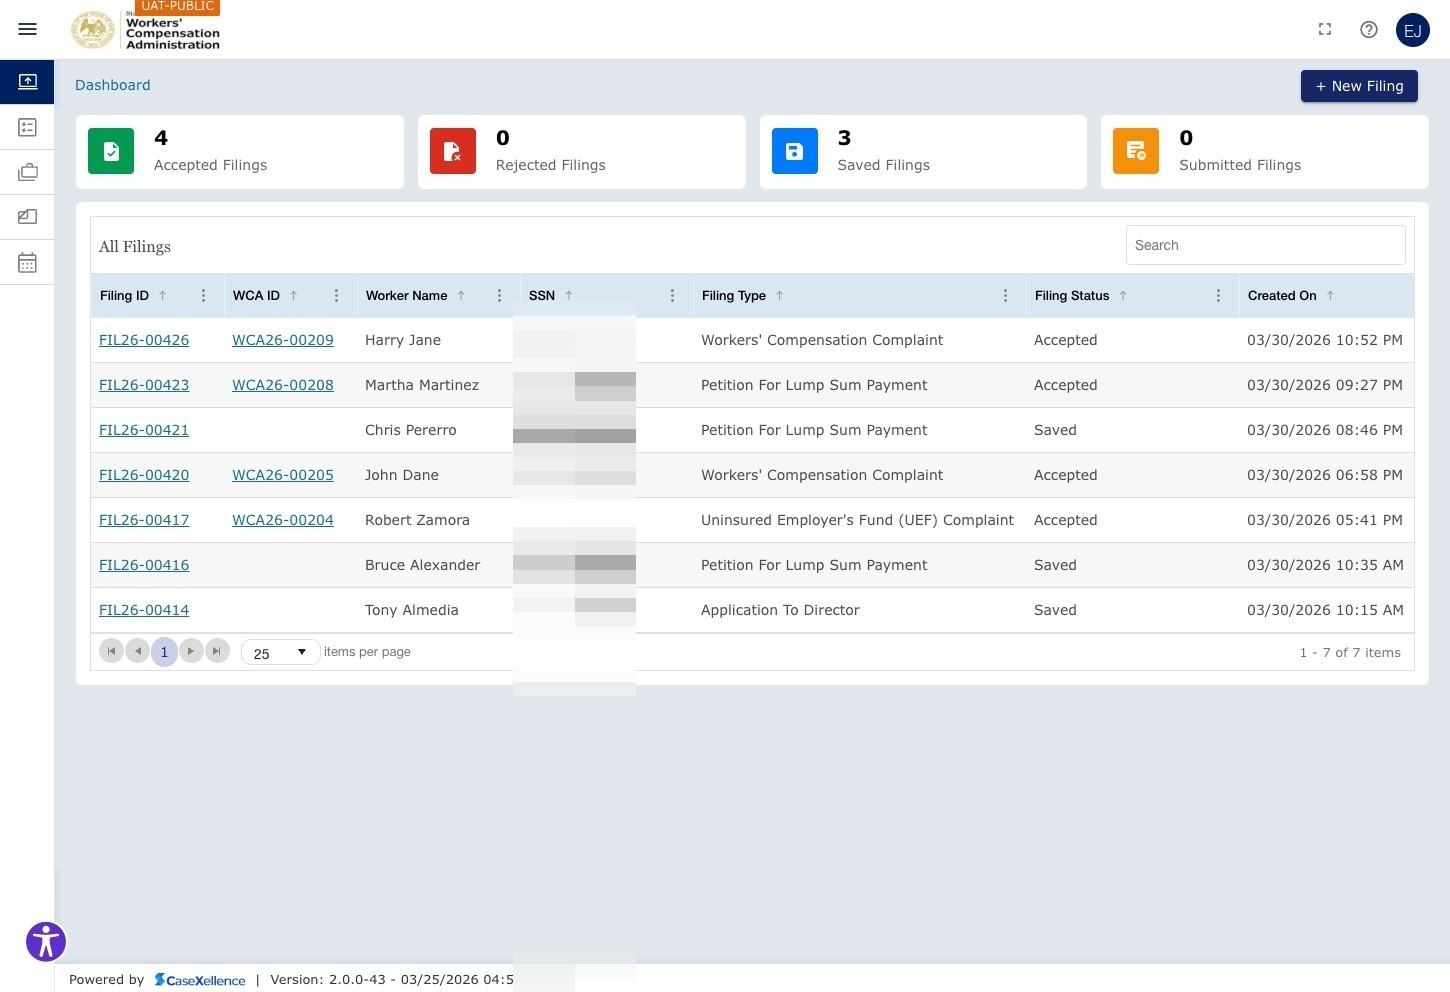The height and width of the screenshot is (992, 1450).
Task: Open case WCA26-00204 link
Action: [x=283, y=520]
